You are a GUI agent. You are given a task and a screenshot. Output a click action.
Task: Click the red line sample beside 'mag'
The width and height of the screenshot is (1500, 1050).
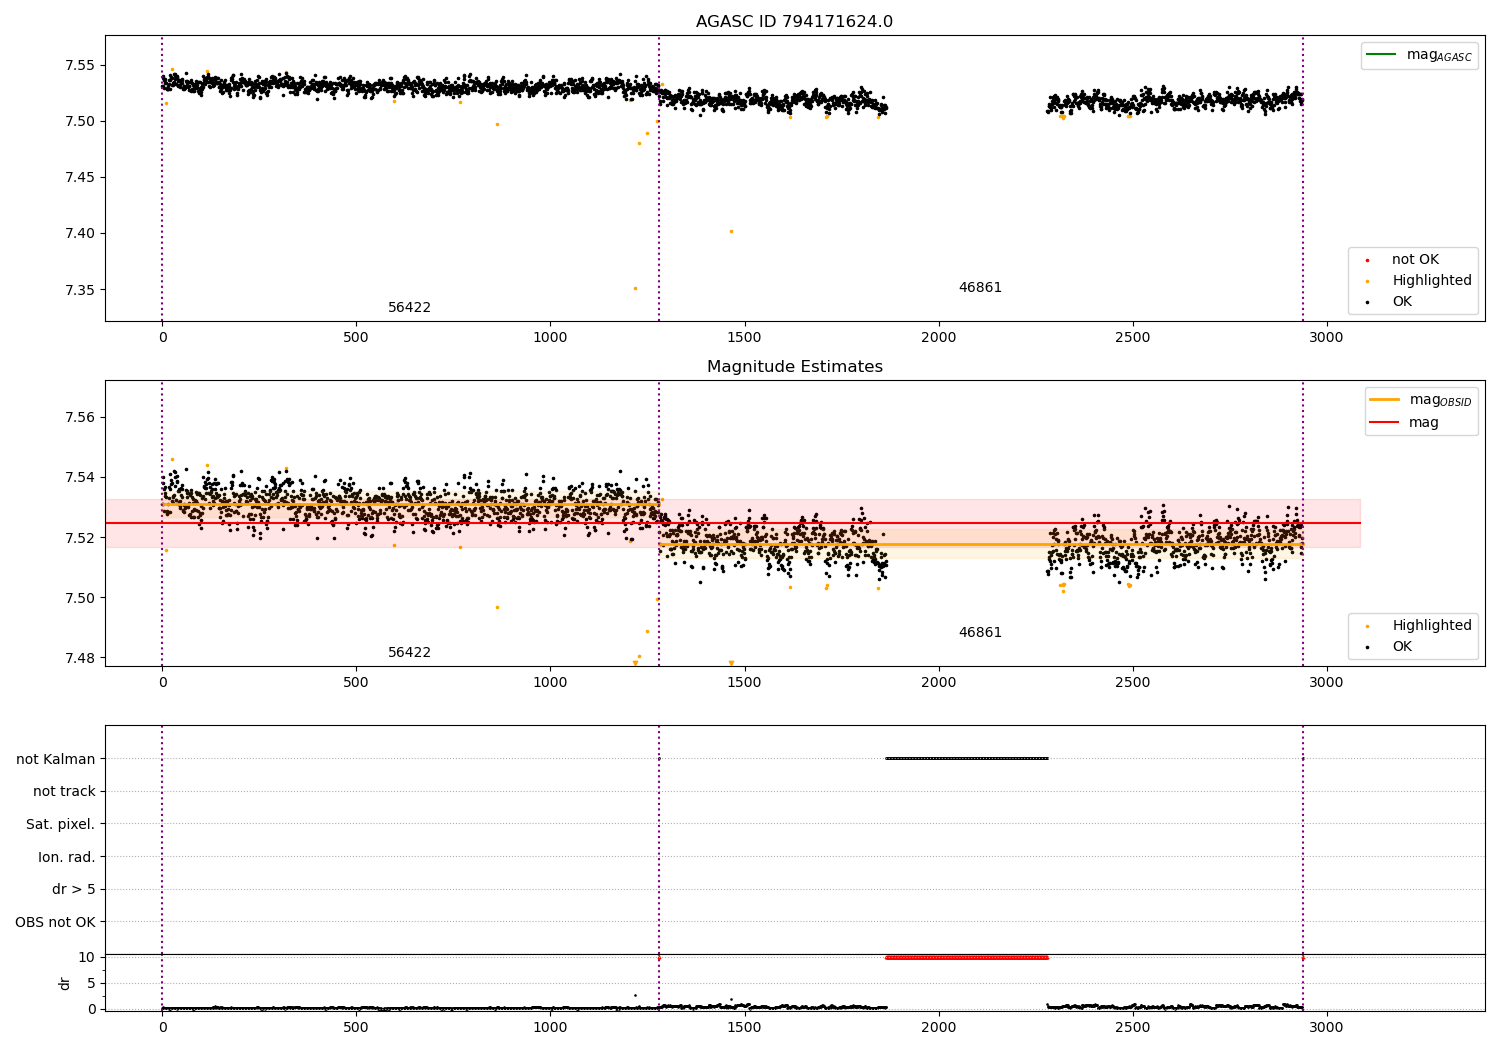click(x=1385, y=422)
